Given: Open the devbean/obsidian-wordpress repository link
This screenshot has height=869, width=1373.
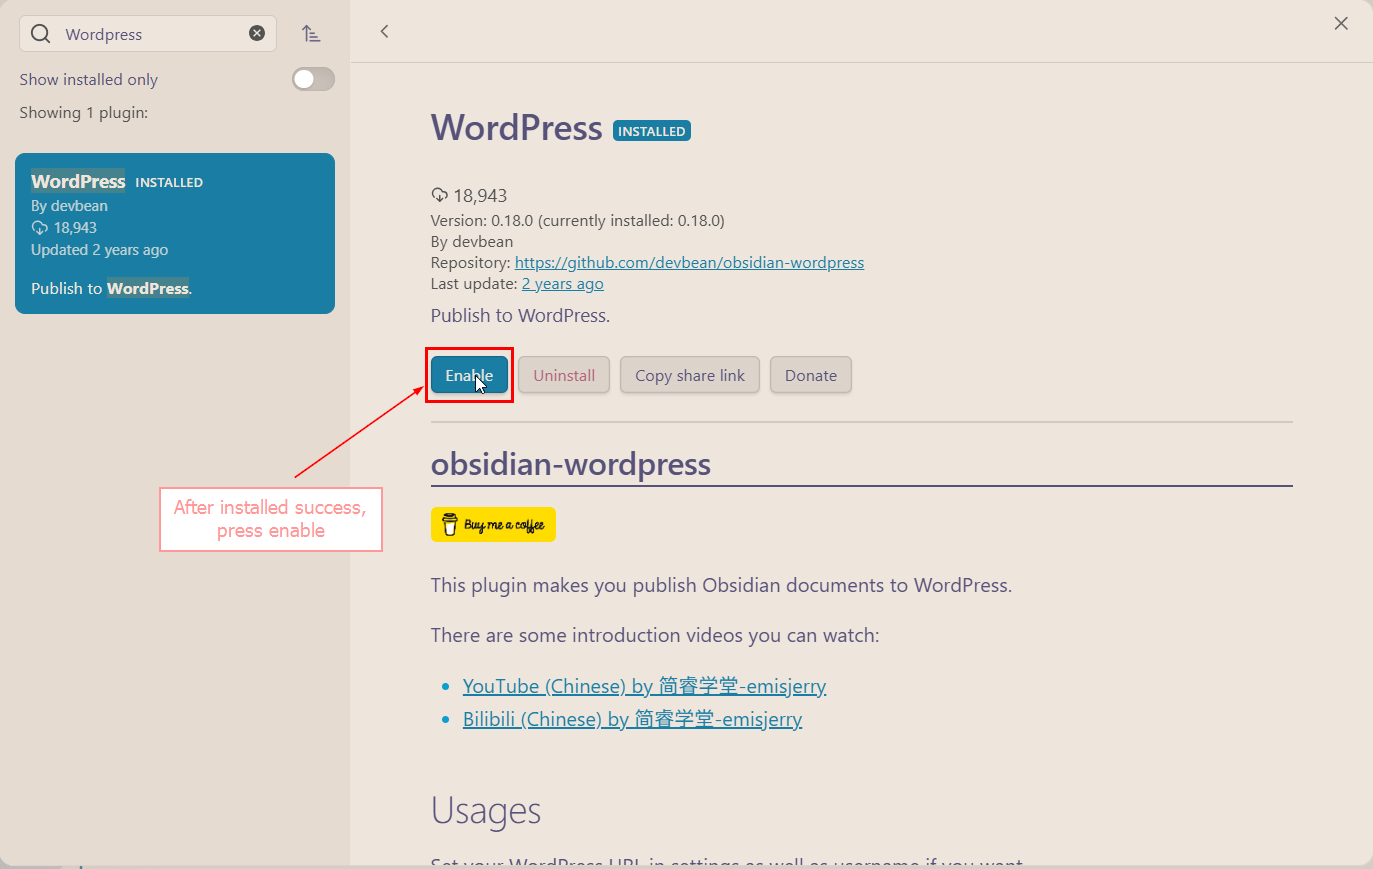Looking at the screenshot, I should [689, 262].
